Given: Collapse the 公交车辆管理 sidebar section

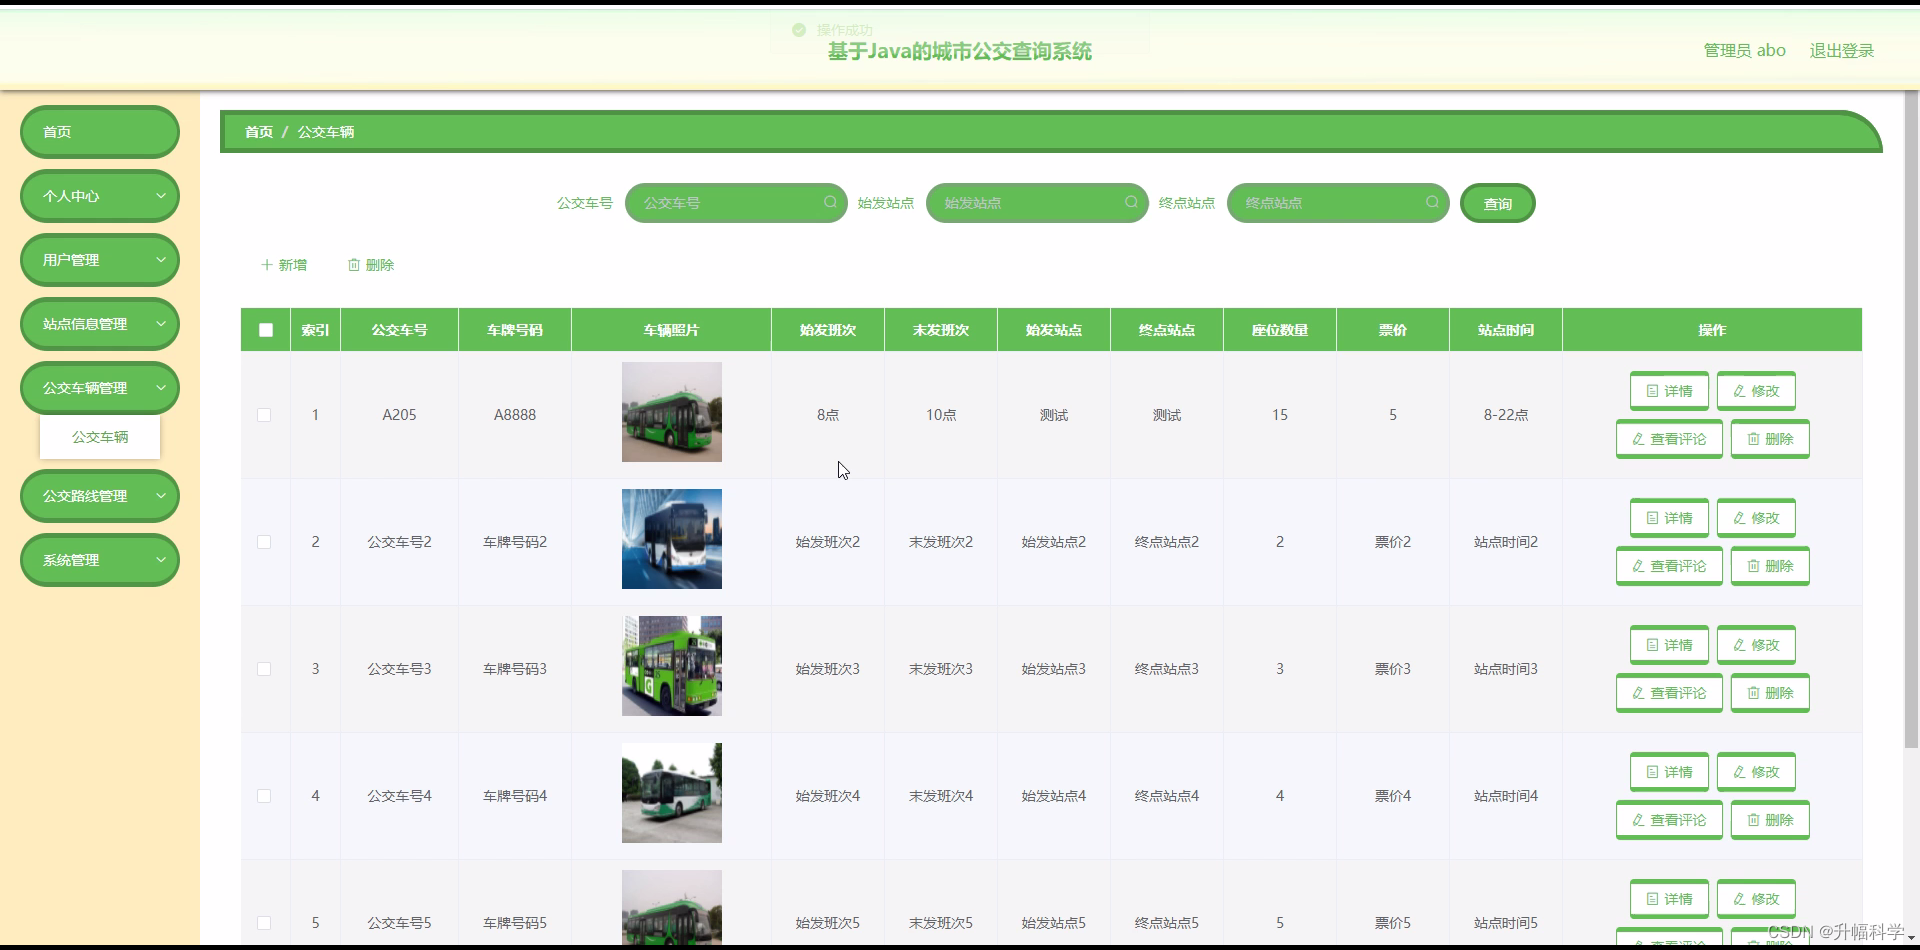Looking at the screenshot, I should click(99, 388).
